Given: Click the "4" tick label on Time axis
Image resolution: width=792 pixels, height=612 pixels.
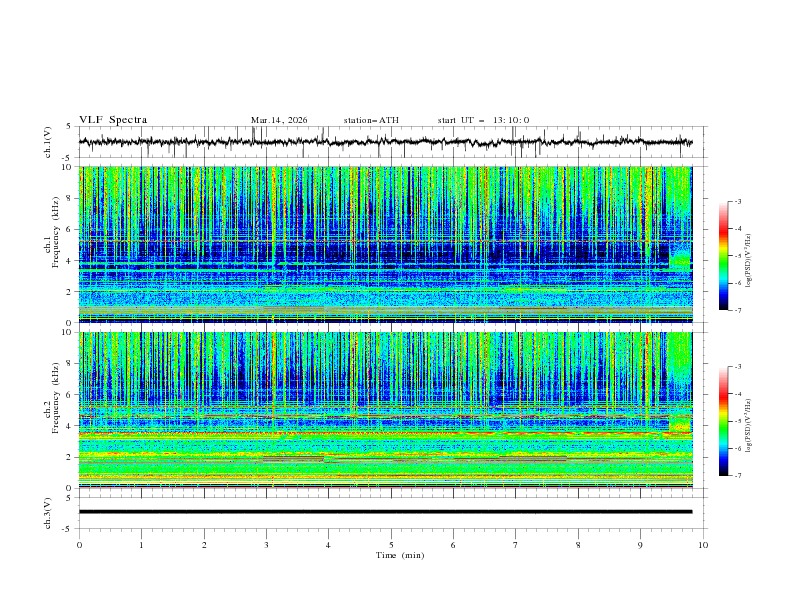Looking at the screenshot, I should (328, 545).
